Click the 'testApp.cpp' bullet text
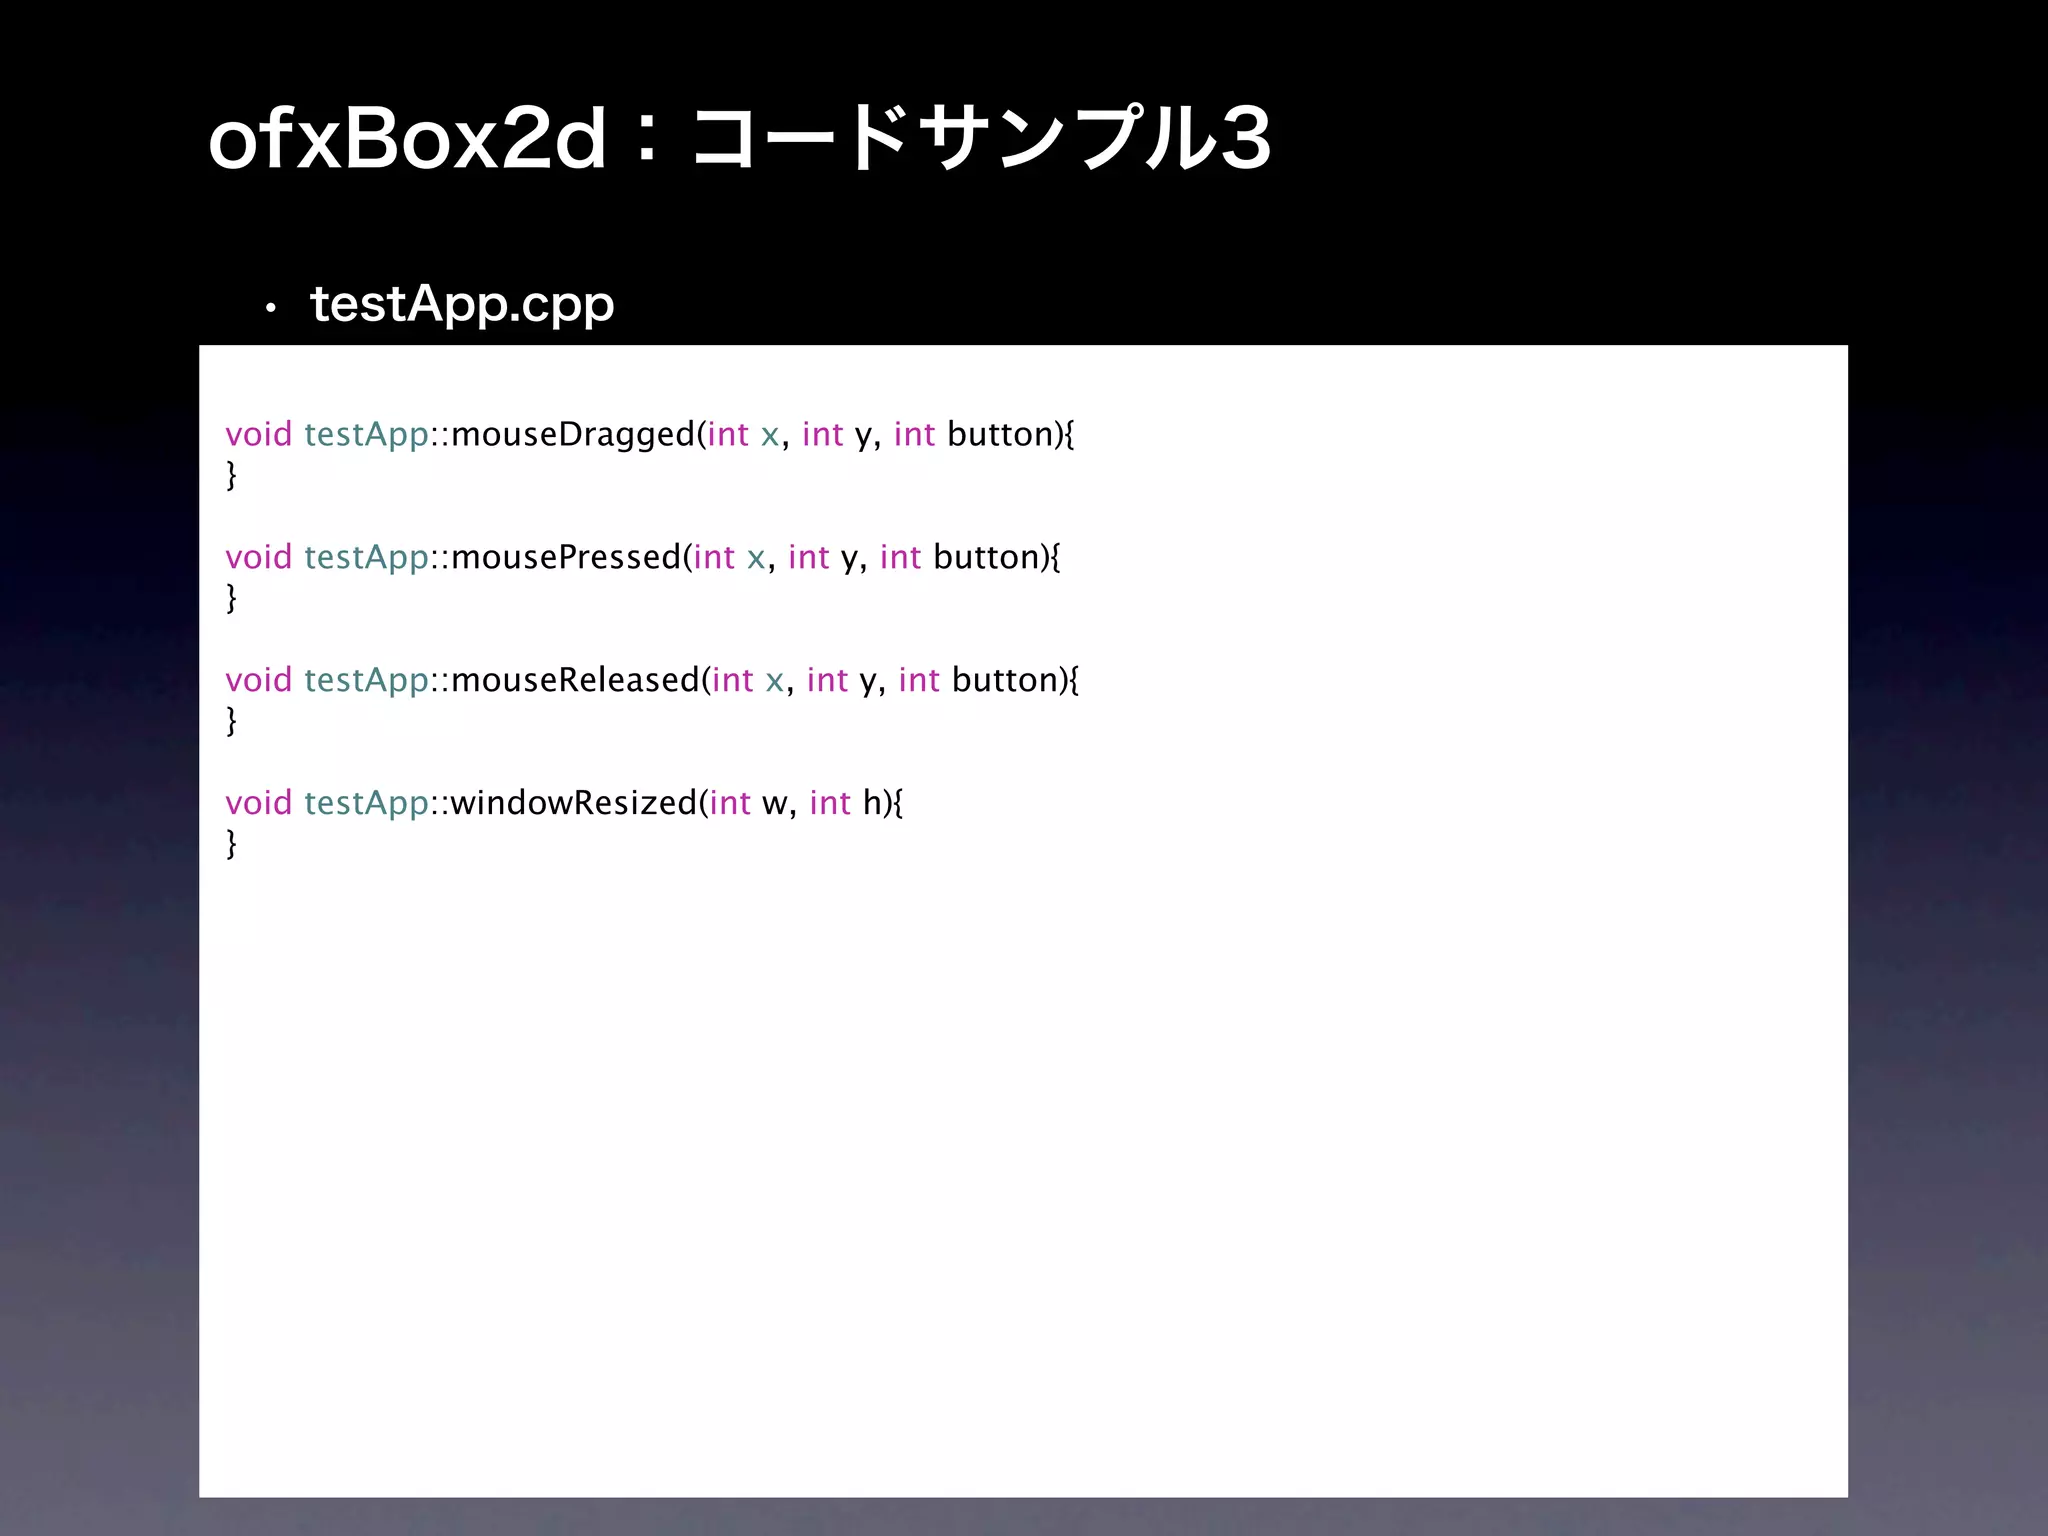The height and width of the screenshot is (1536, 2048). click(x=462, y=304)
